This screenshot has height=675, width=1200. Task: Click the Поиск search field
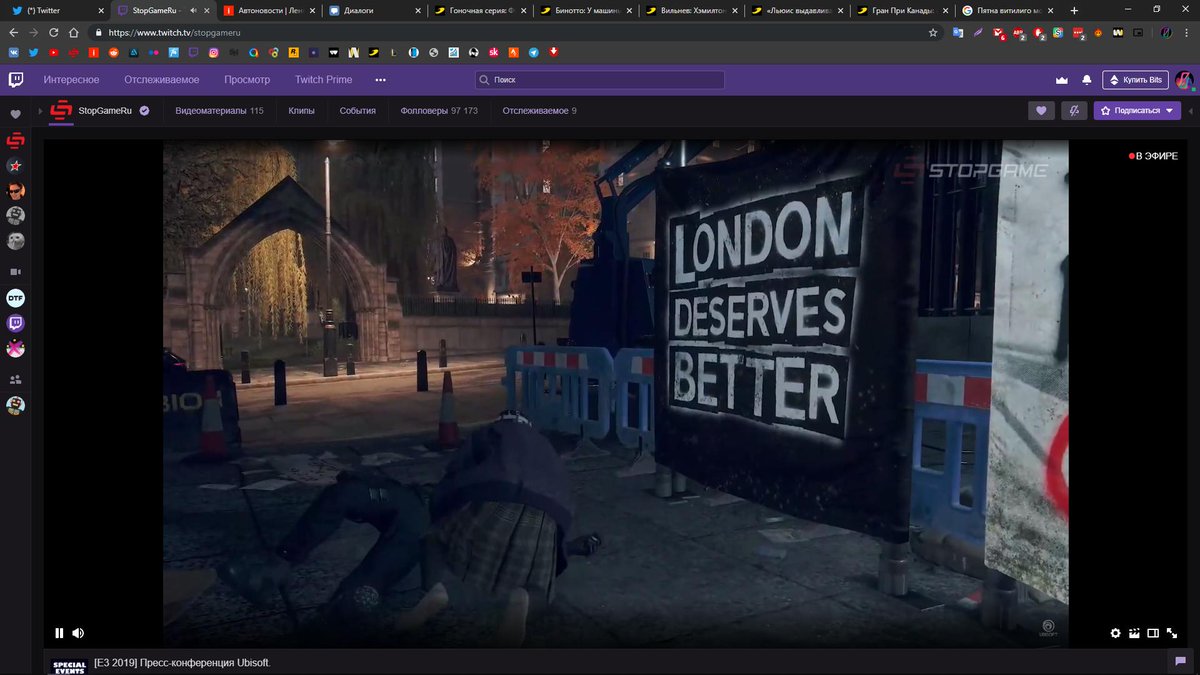(598, 79)
